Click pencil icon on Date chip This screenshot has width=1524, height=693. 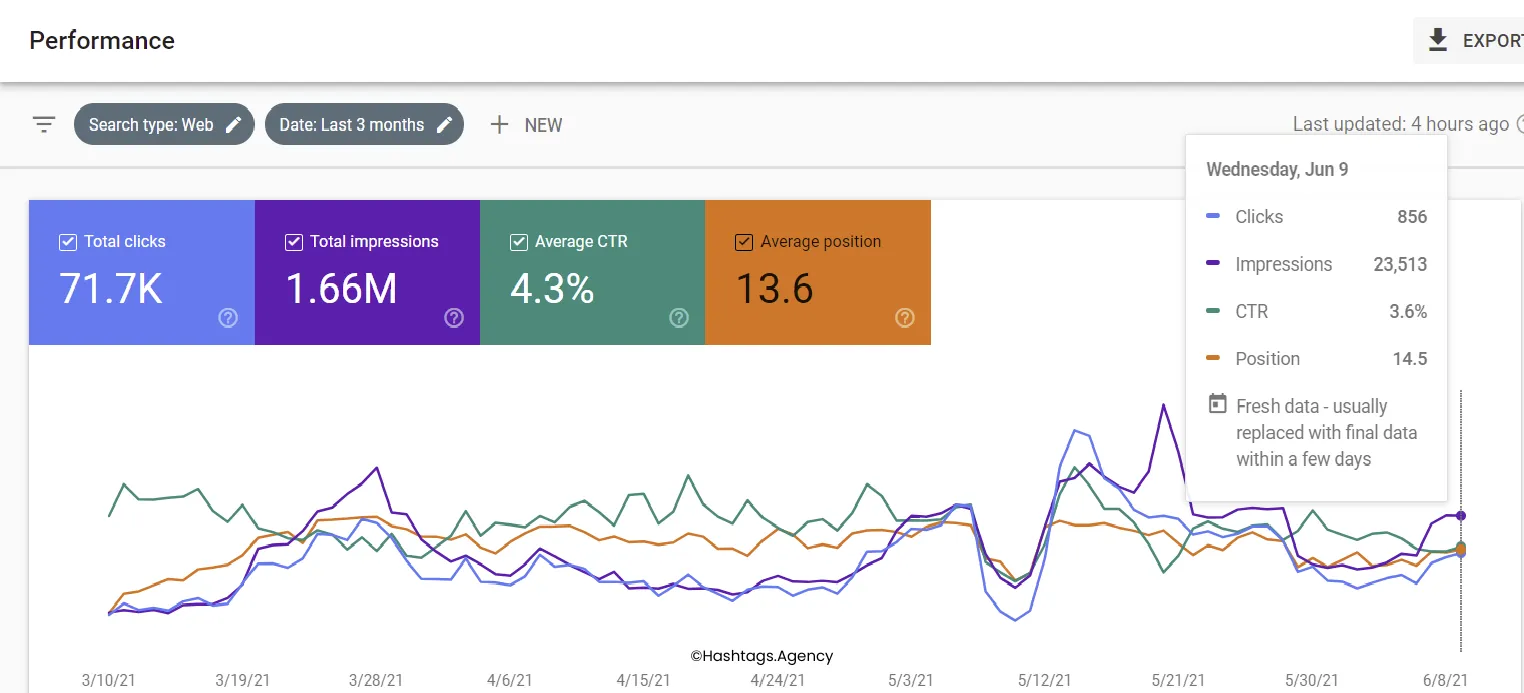(x=445, y=125)
